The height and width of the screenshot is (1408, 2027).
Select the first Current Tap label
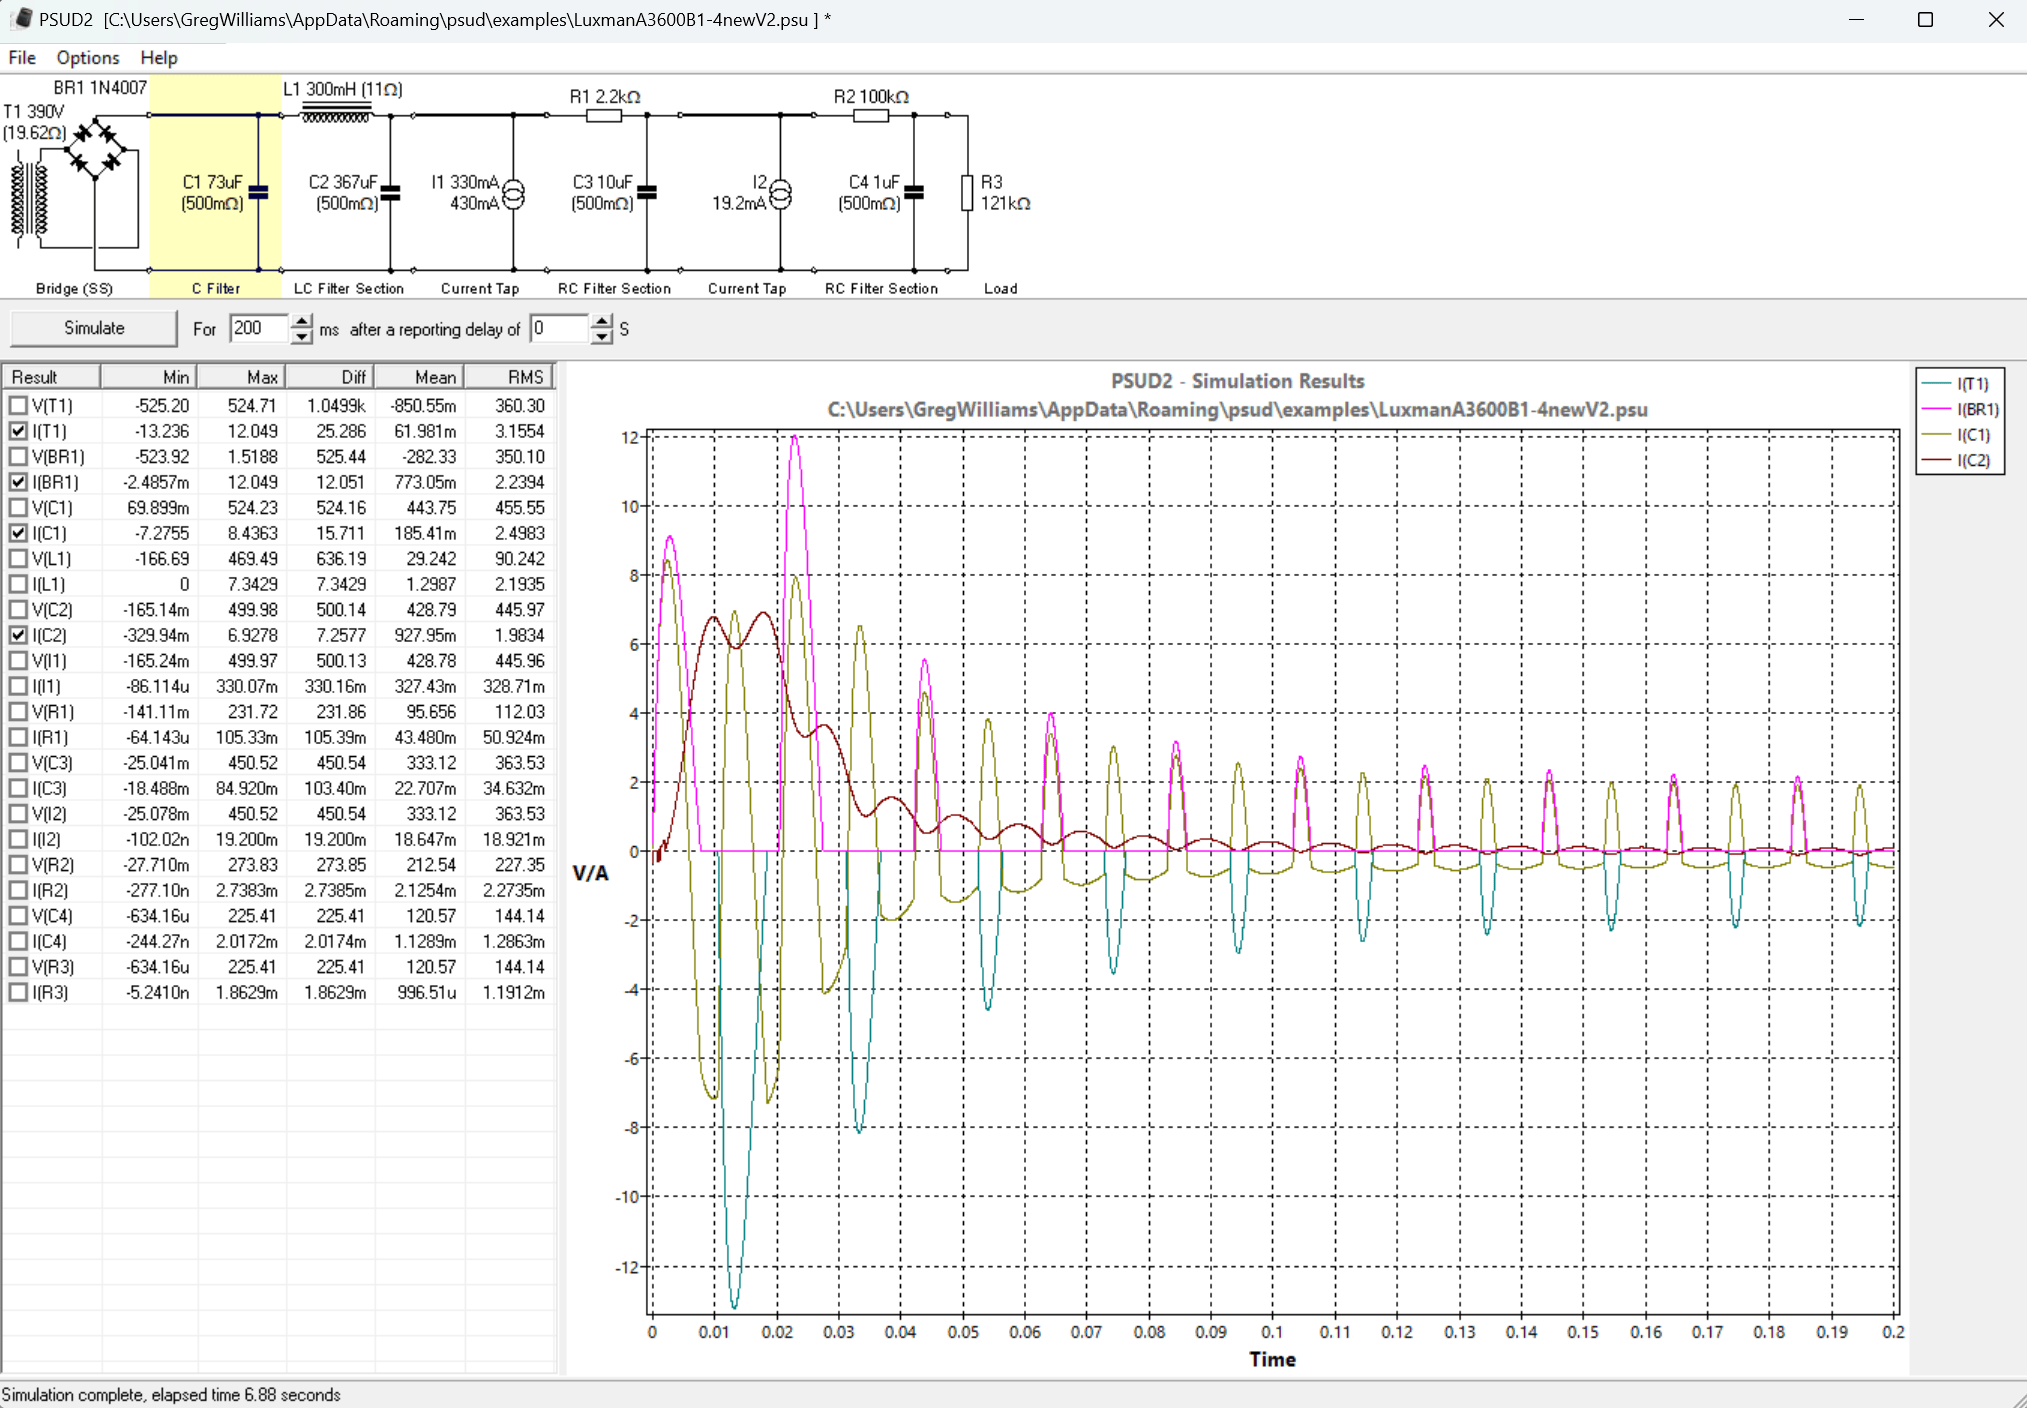[480, 289]
